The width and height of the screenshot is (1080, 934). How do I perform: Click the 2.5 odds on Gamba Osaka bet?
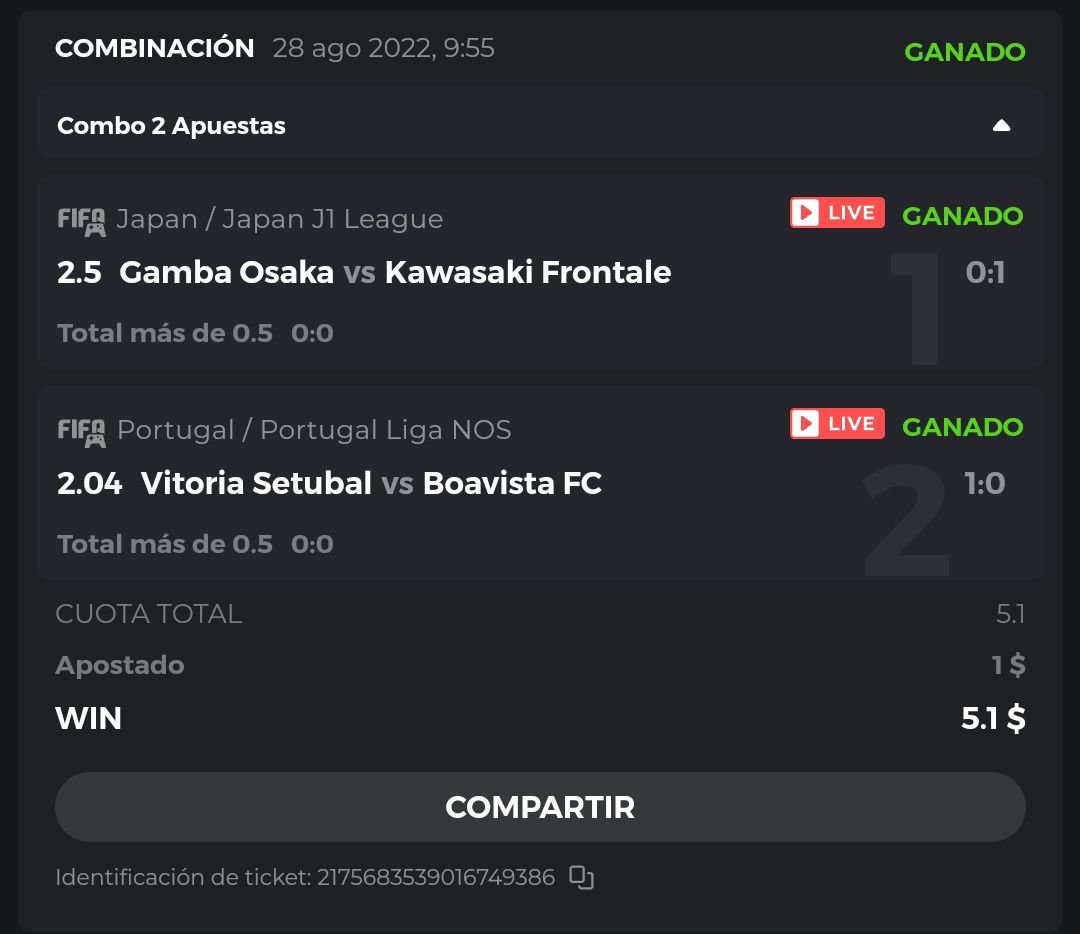click(80, 272)
